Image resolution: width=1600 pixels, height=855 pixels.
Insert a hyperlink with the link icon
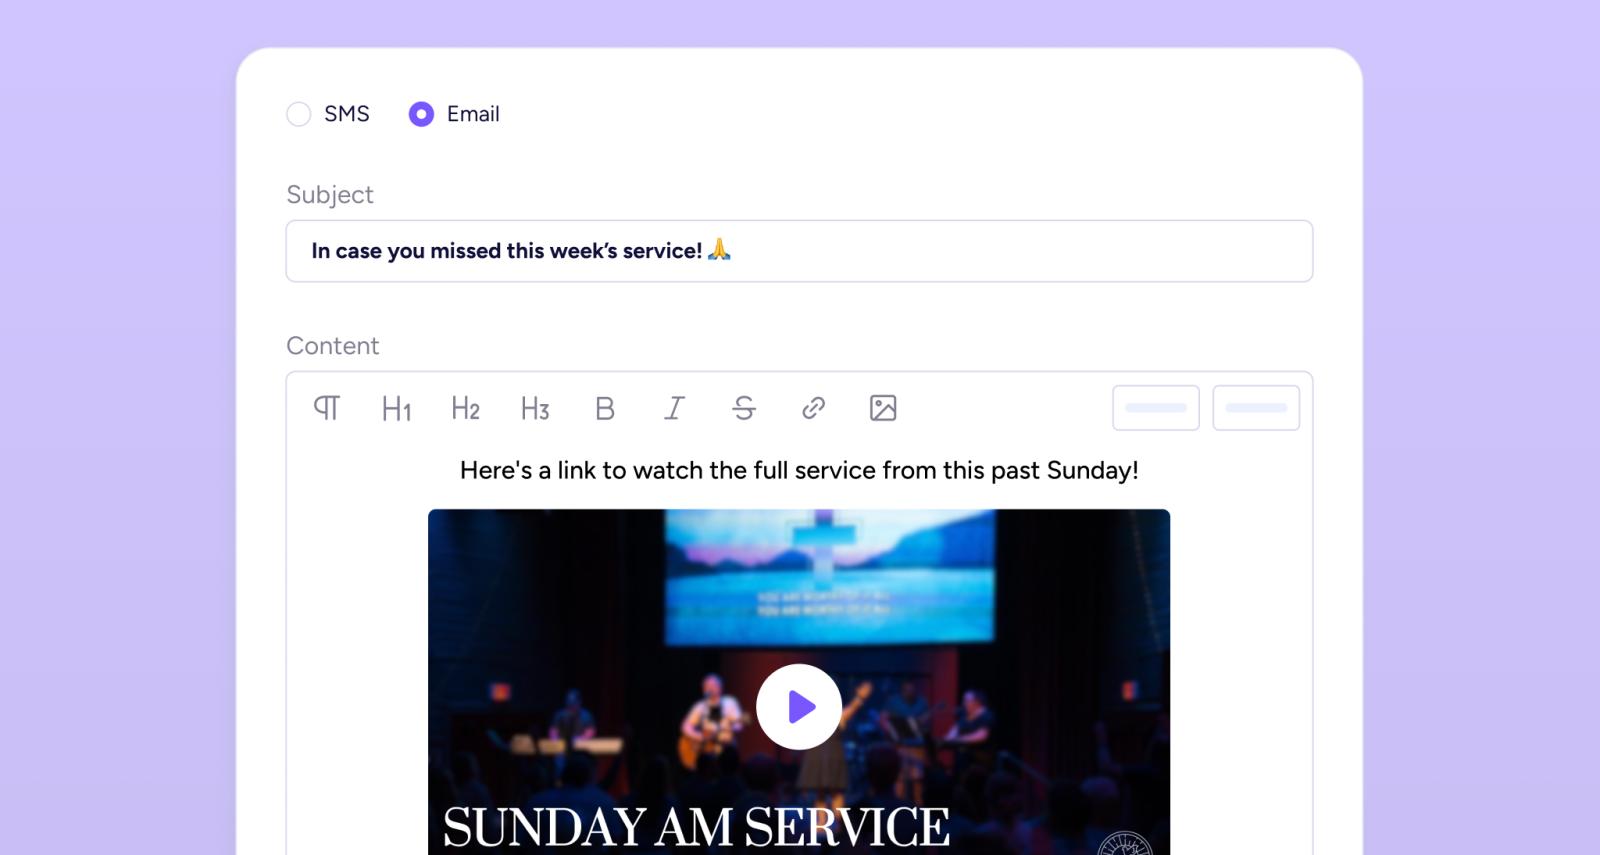pos(814,408)
